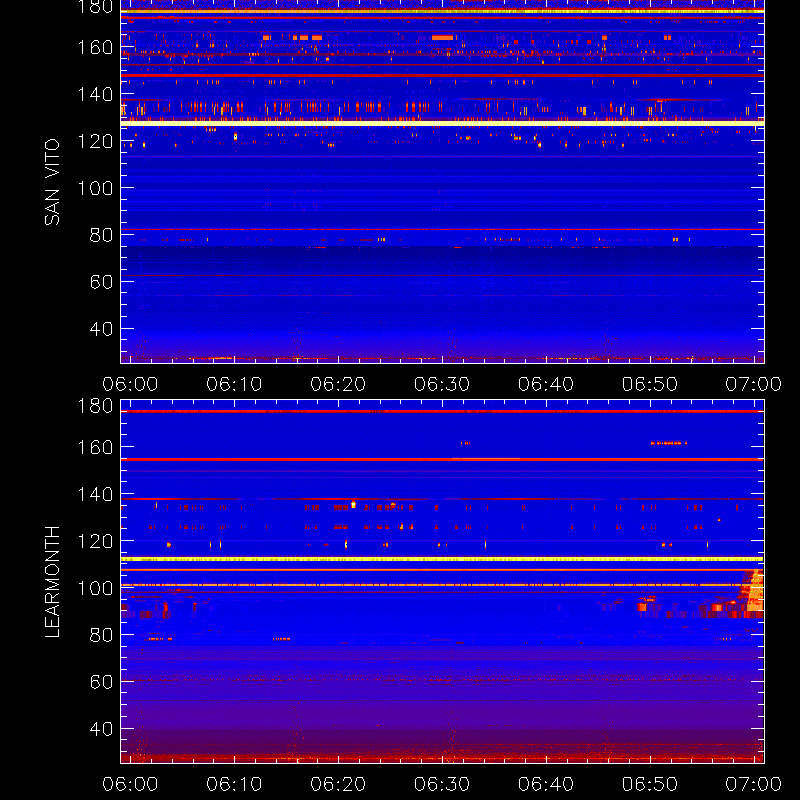Click 06:50 under the San Vito plot
The image size is (800, 800).
[x=650, y=384]
